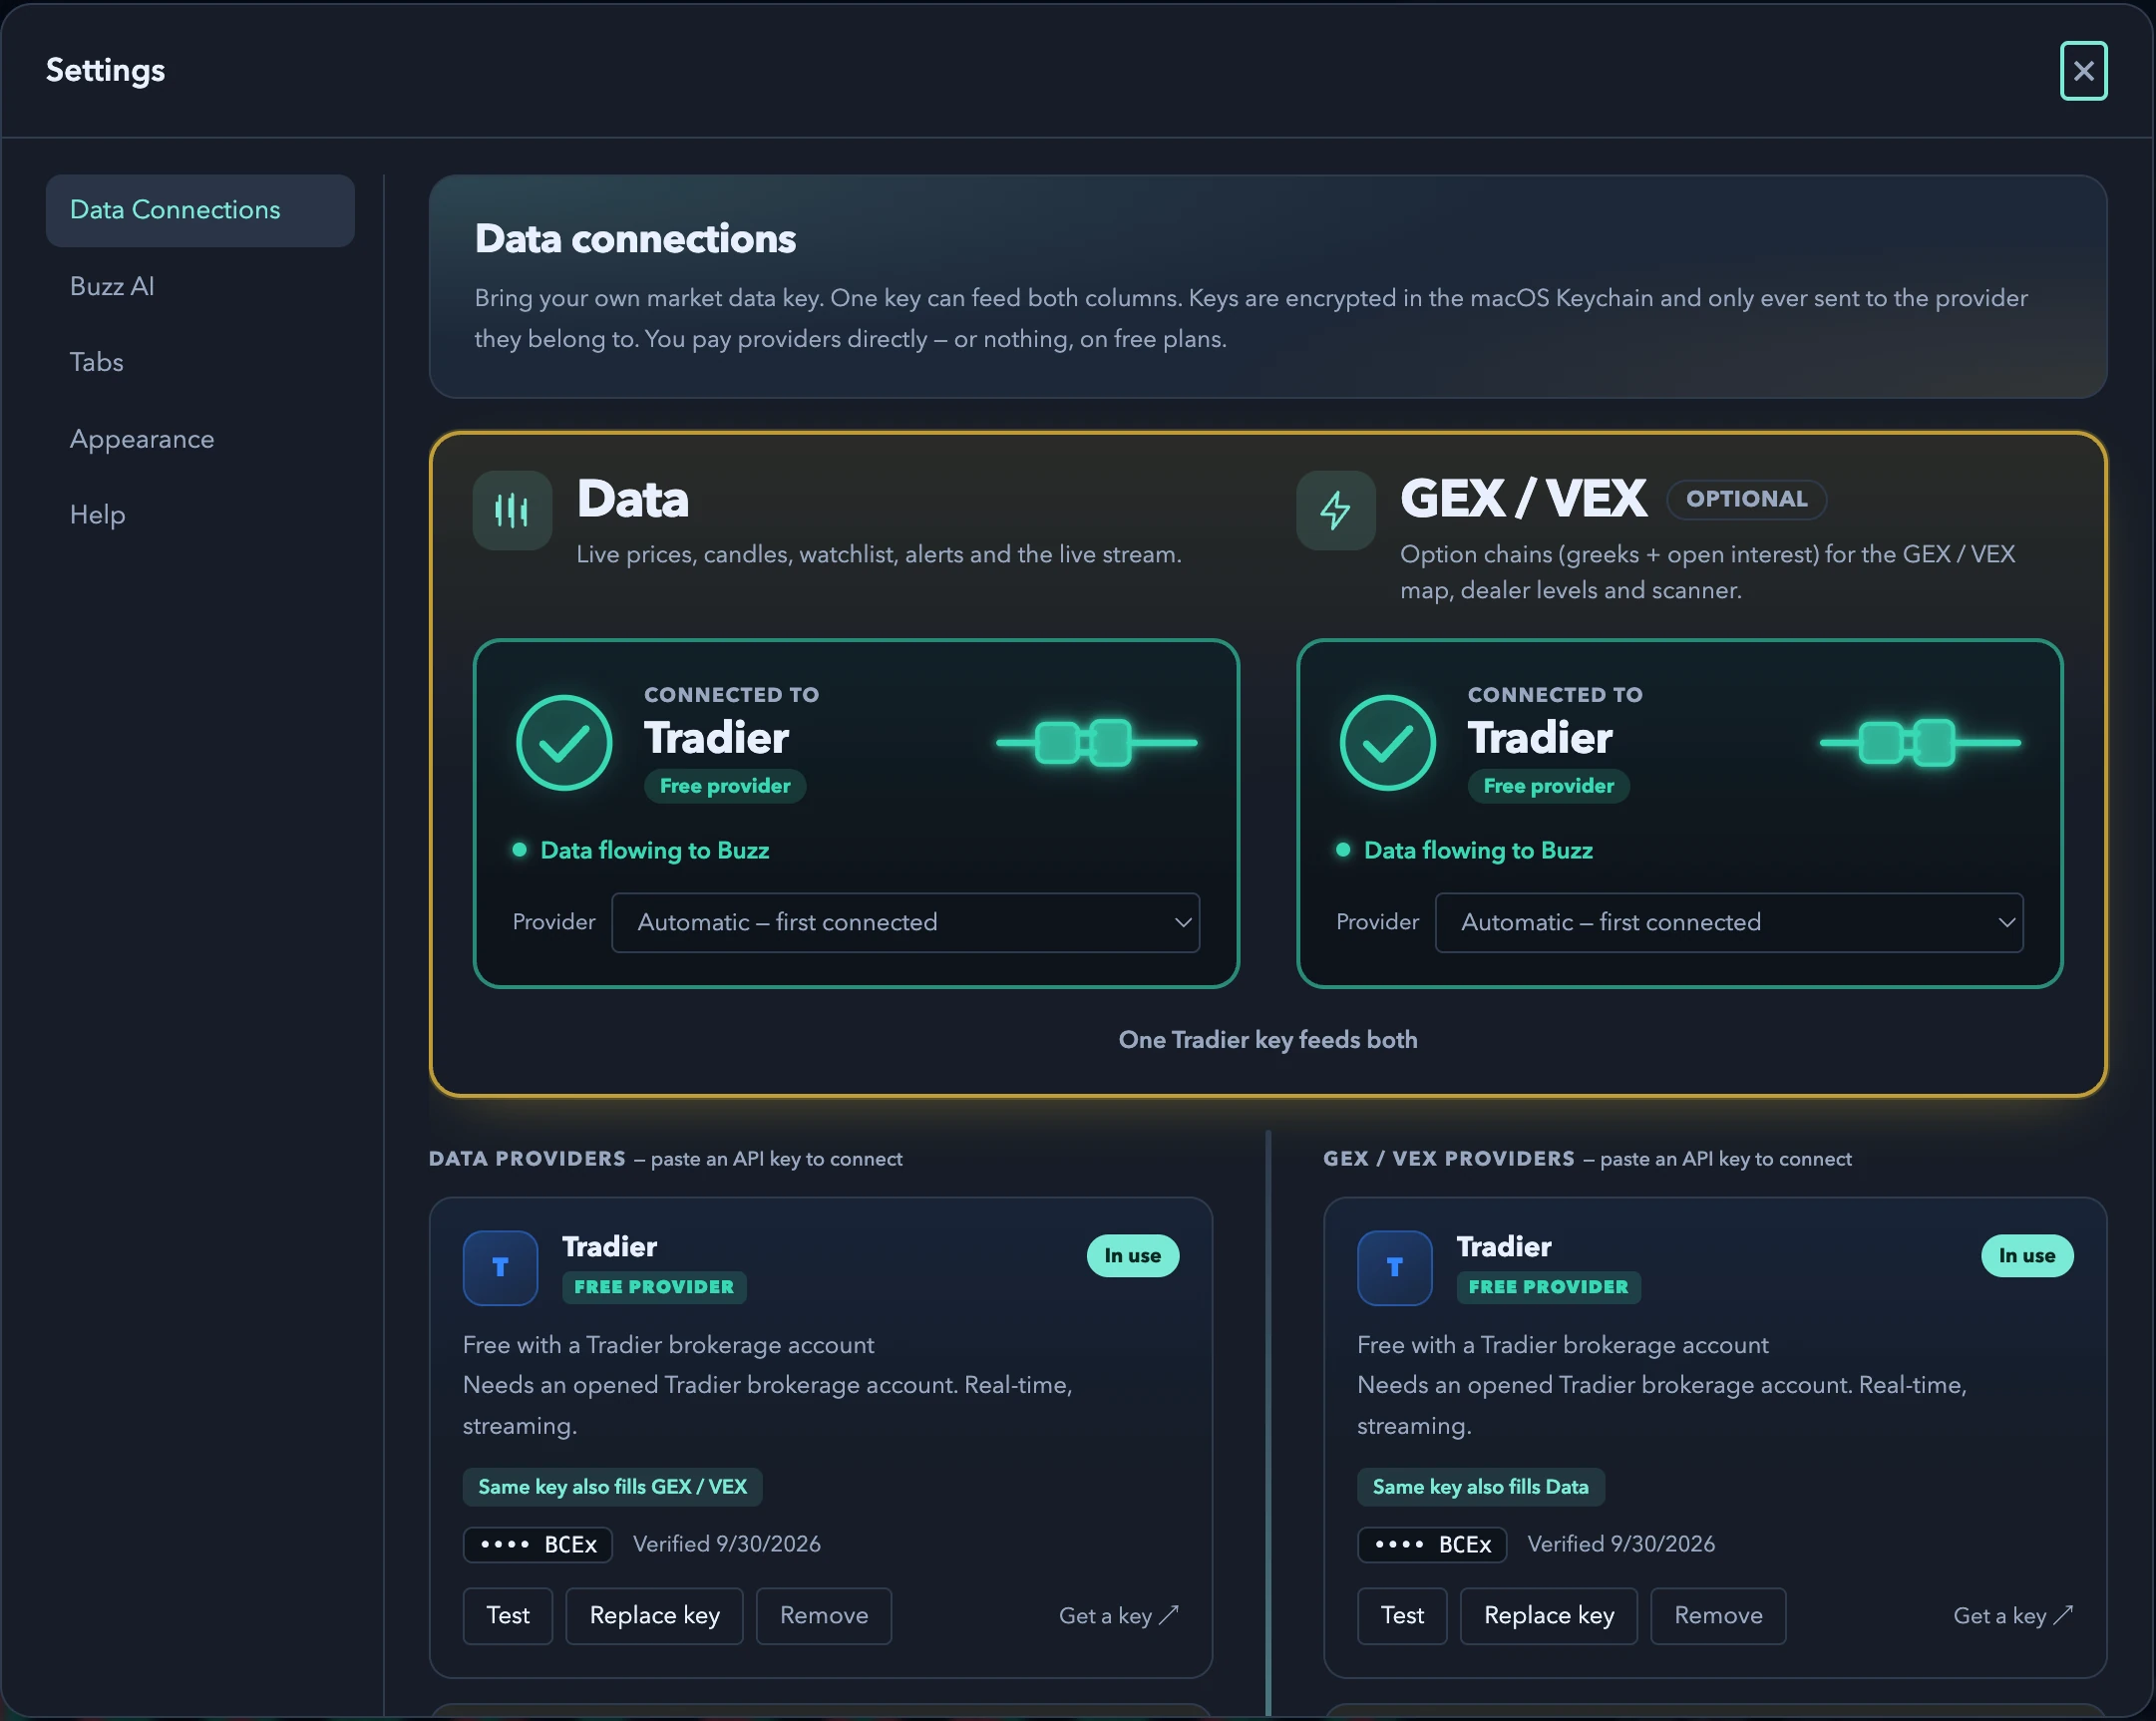Click Free provider badge in GEX / VEX card

pyautogui.click(x=1548, y=786)
